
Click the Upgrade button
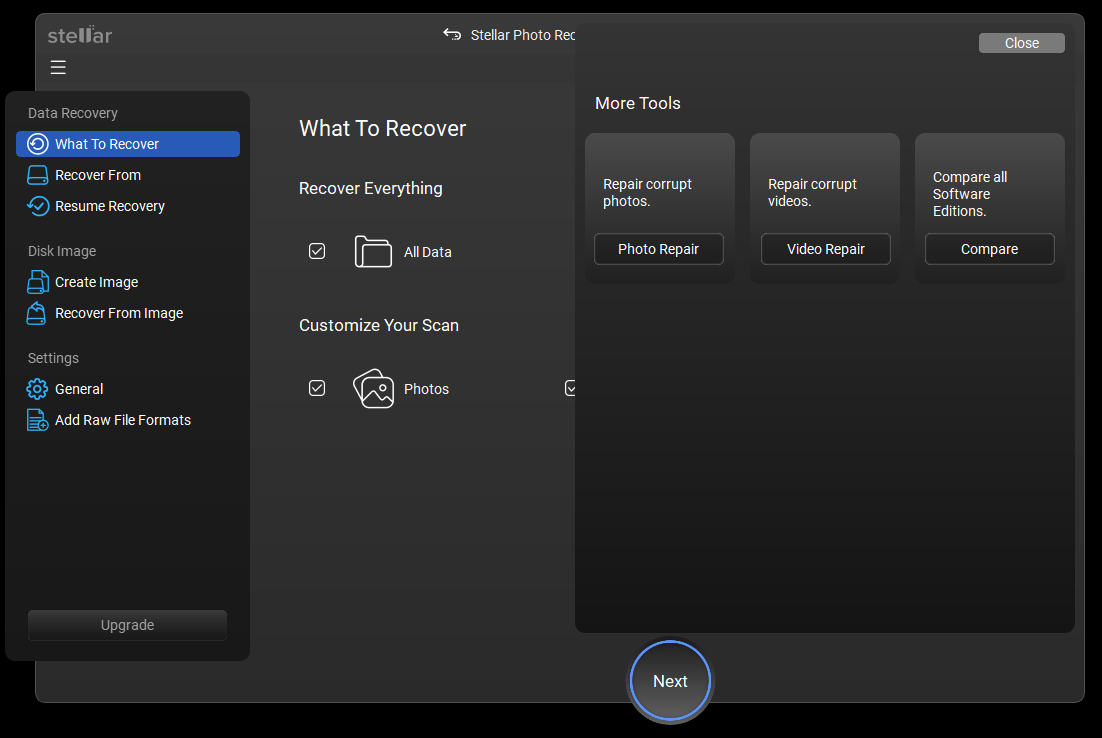127,625
